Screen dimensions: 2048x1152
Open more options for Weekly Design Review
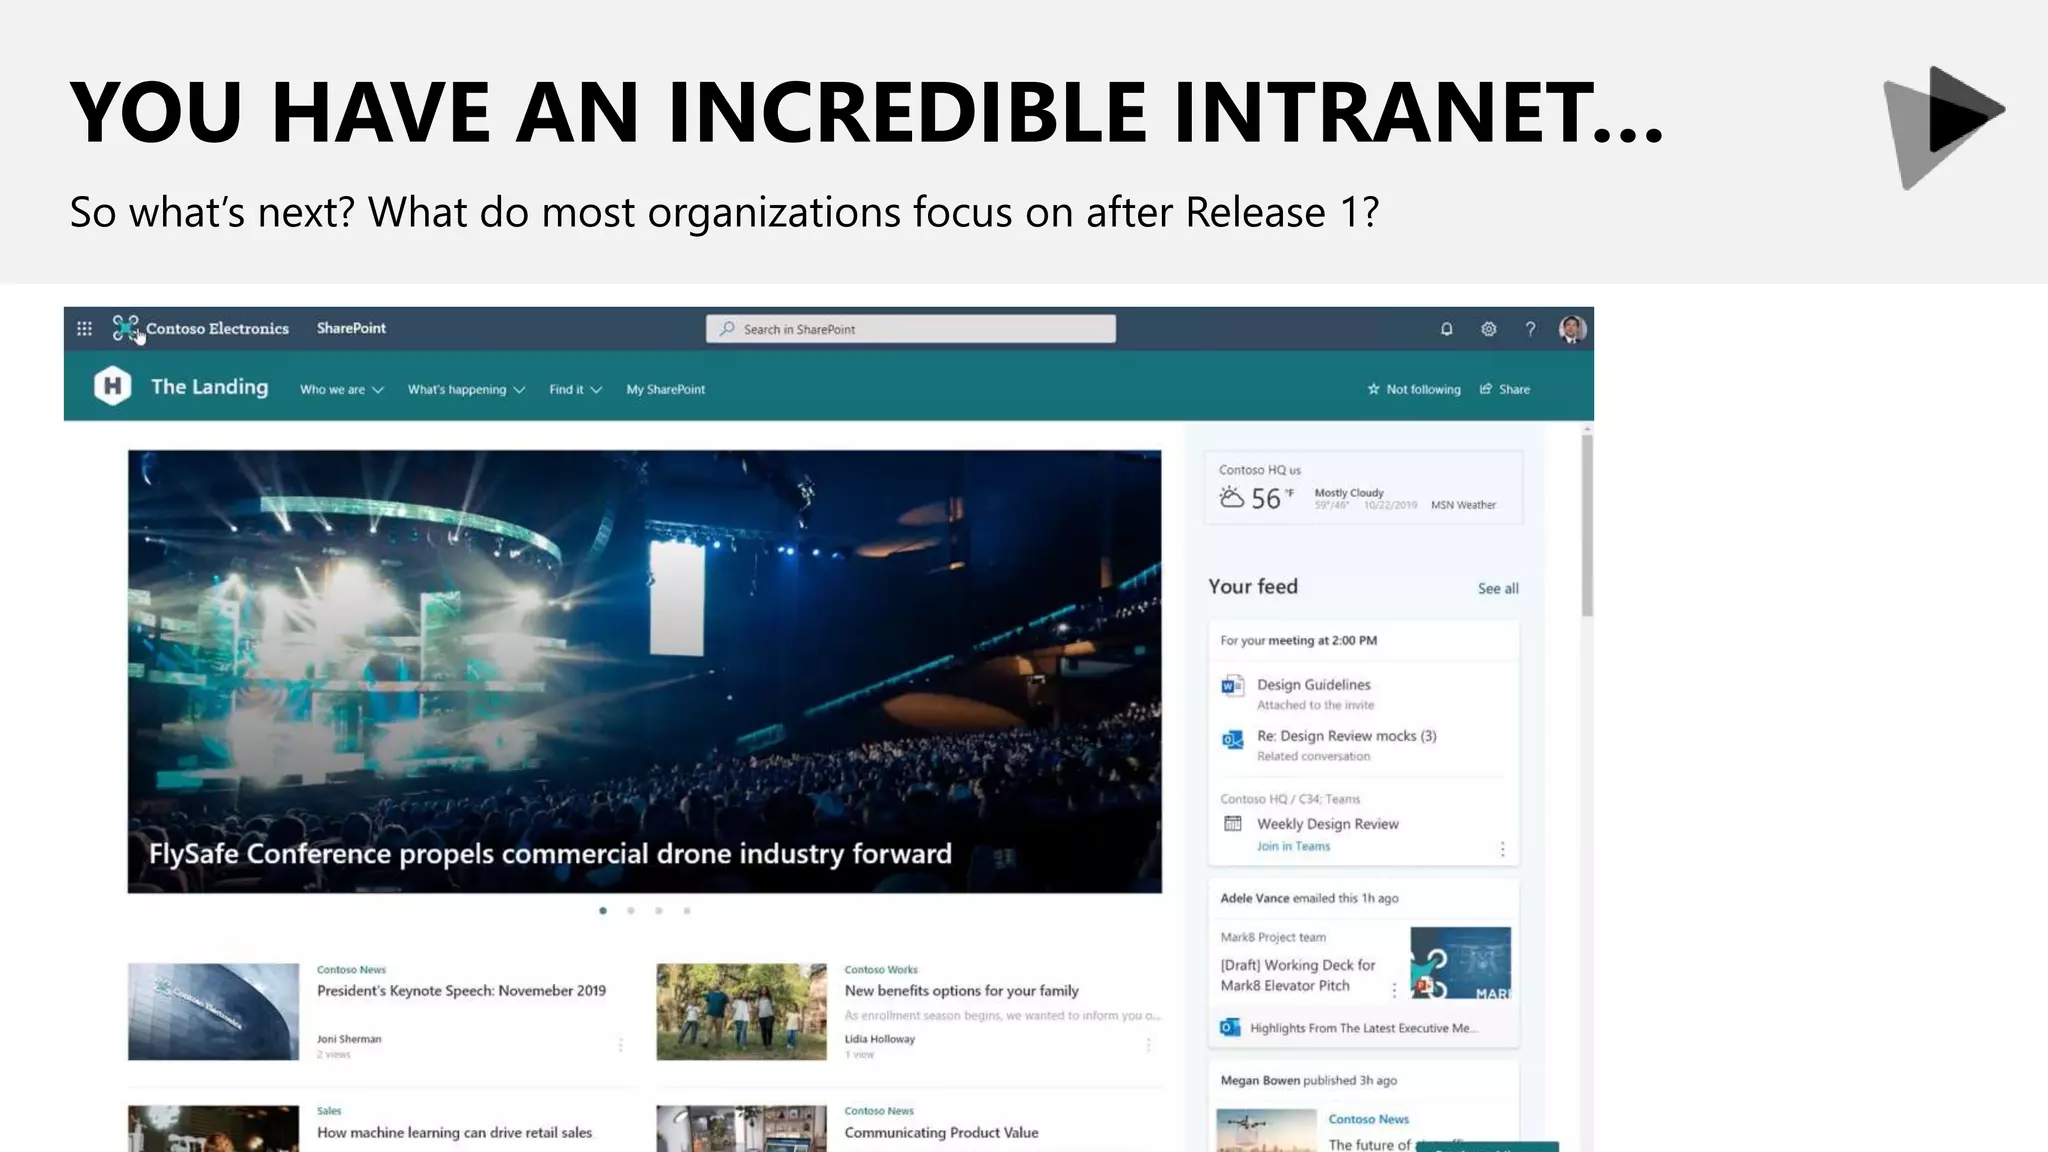click(1502, 849)
